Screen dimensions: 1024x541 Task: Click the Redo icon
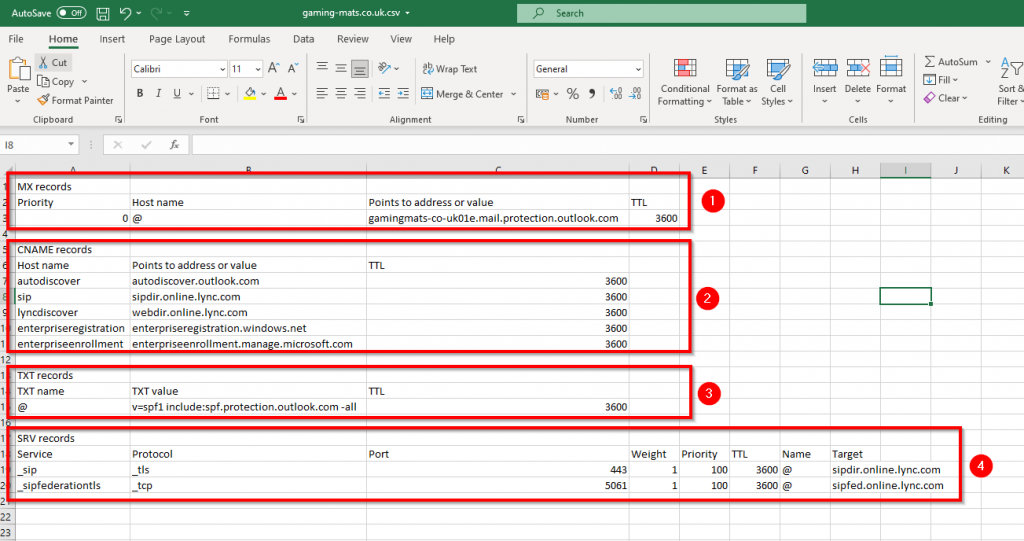point(157,13)
